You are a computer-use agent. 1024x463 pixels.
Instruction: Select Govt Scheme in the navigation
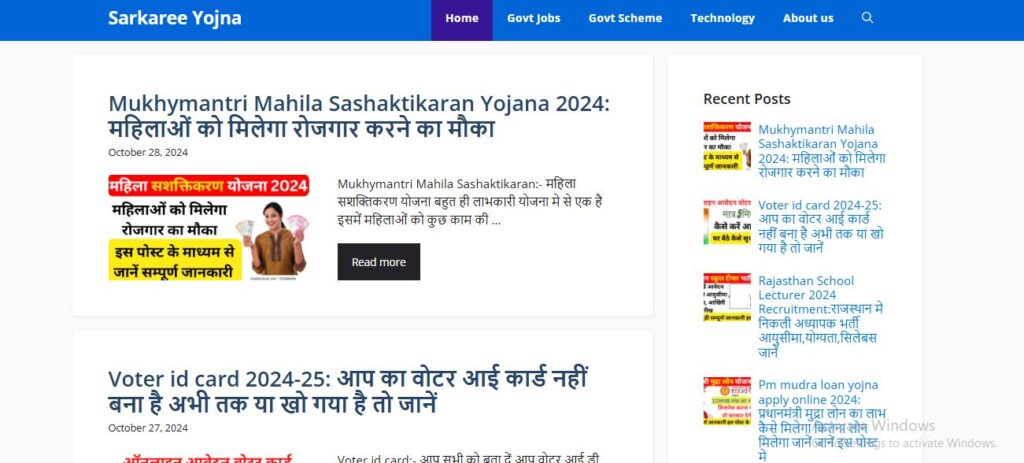point(625,18)
